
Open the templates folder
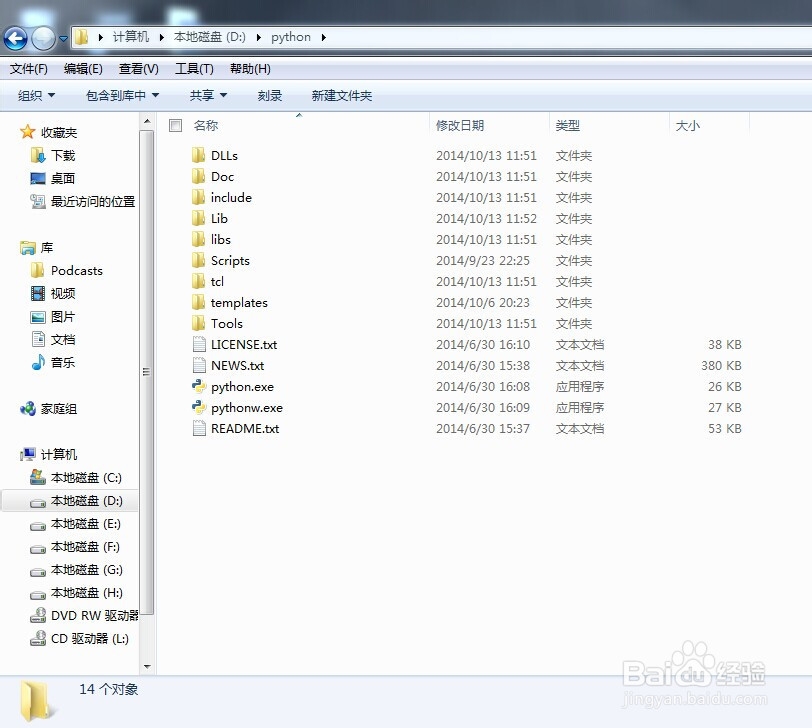tap(237, 302)
